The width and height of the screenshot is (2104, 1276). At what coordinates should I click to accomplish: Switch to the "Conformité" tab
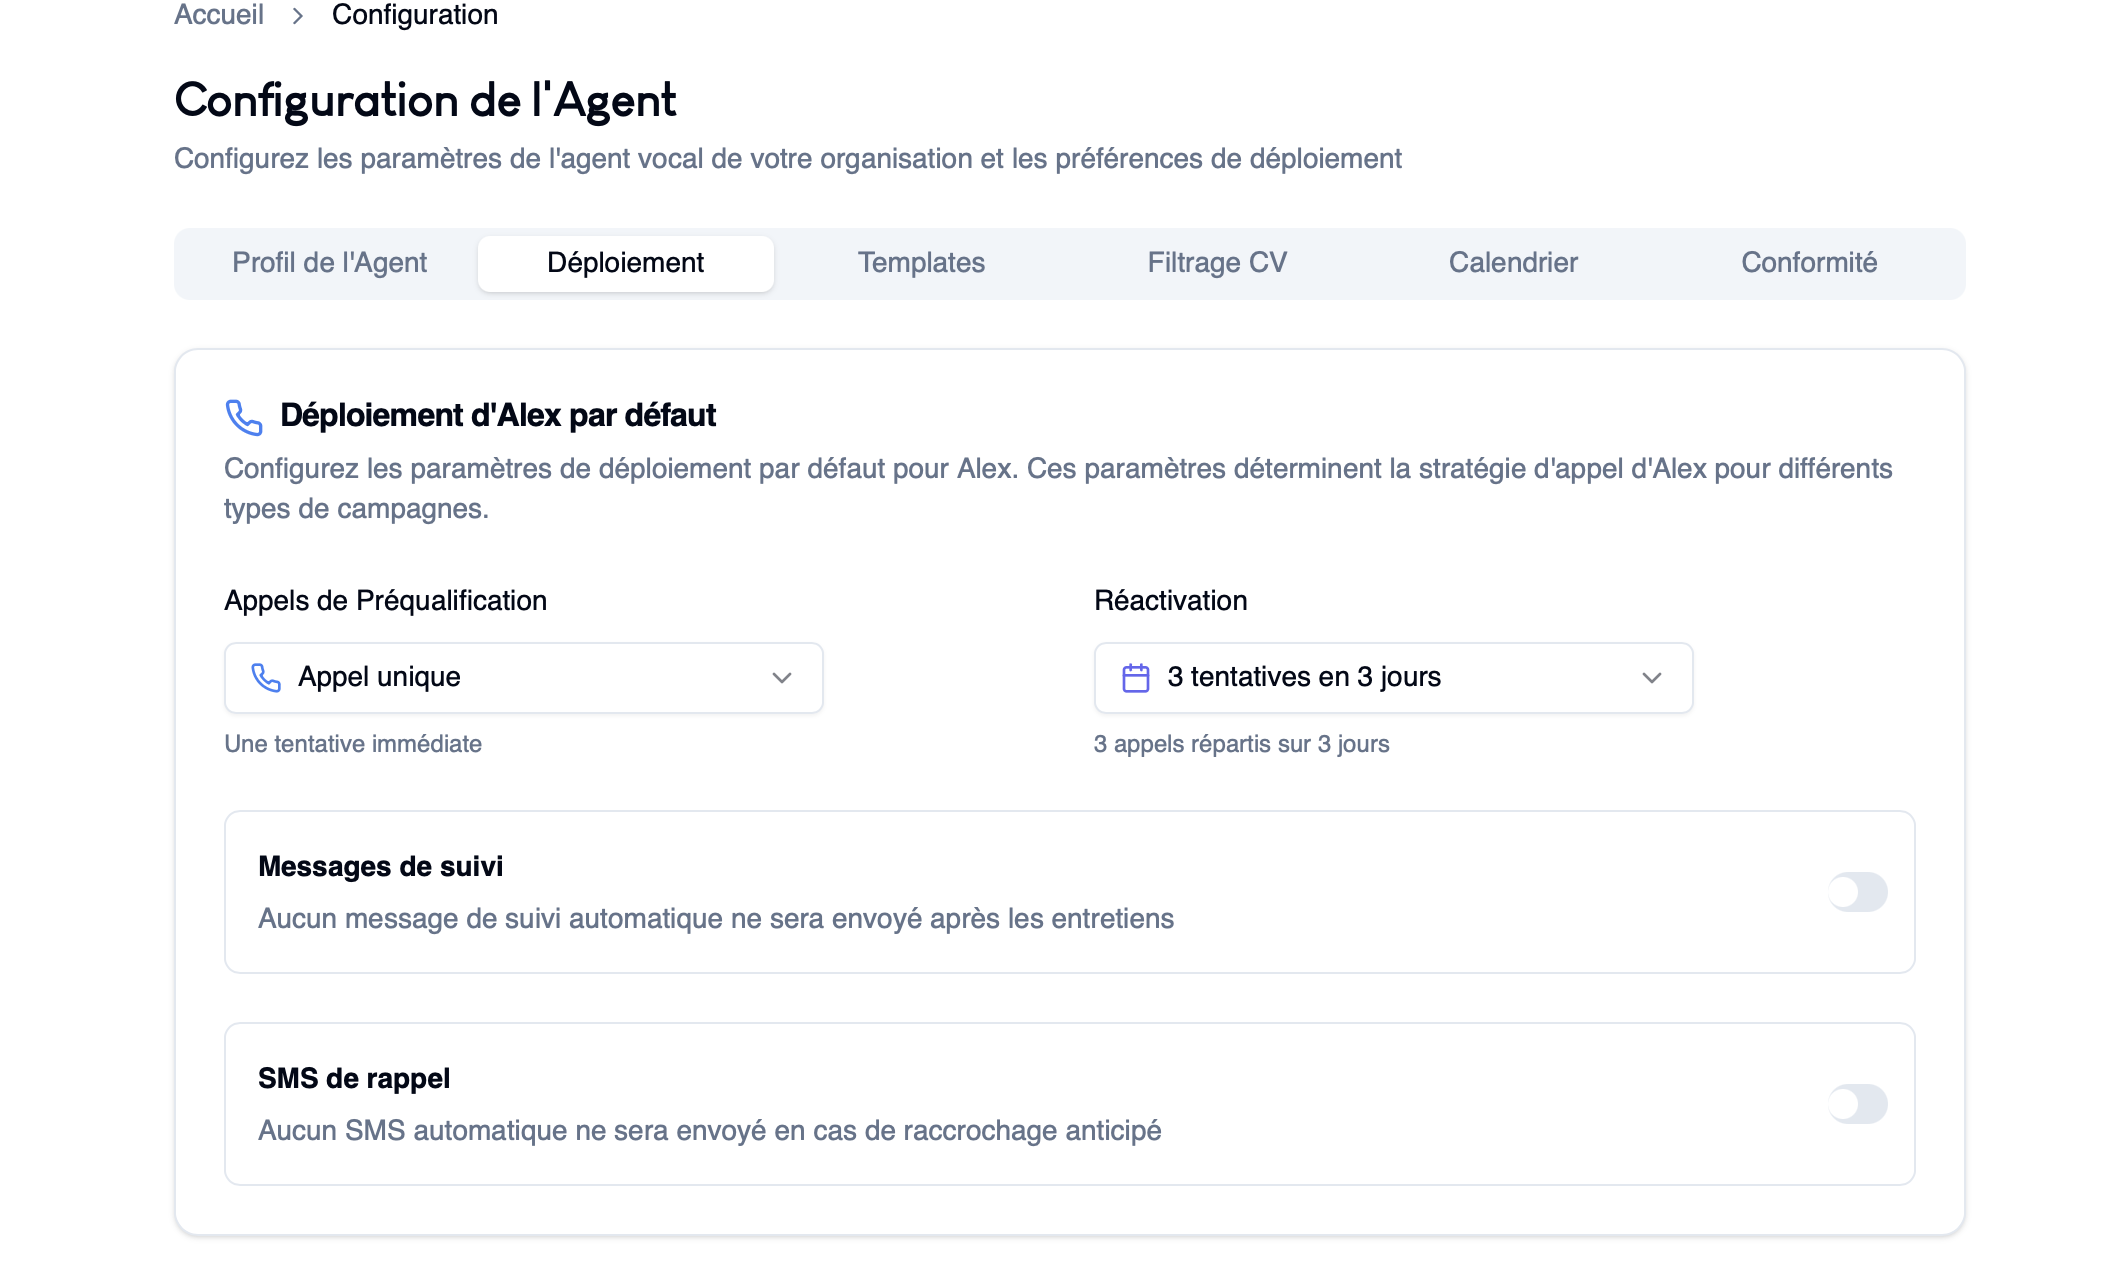pos(1808,263)
